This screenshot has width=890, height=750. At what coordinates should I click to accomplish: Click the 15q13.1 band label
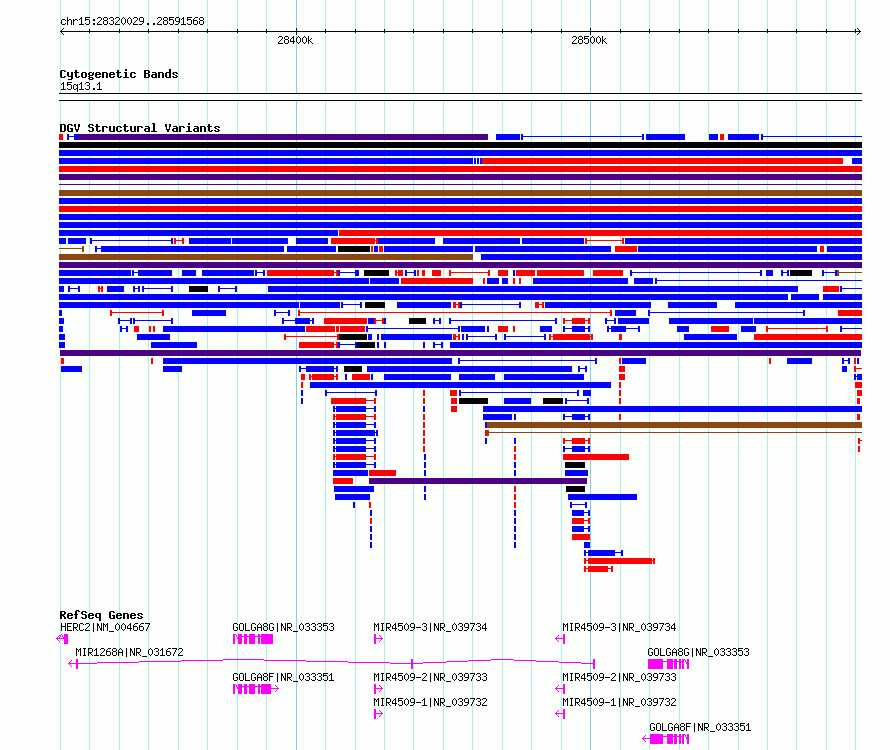point(81,86)
